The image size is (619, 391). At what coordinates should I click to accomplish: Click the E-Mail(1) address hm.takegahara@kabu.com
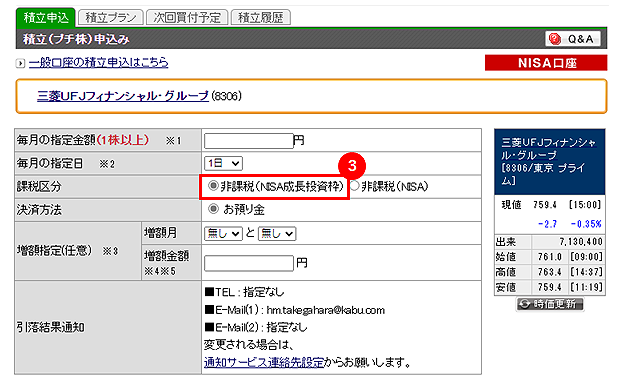pyautogui.click(x=325, y=310)
